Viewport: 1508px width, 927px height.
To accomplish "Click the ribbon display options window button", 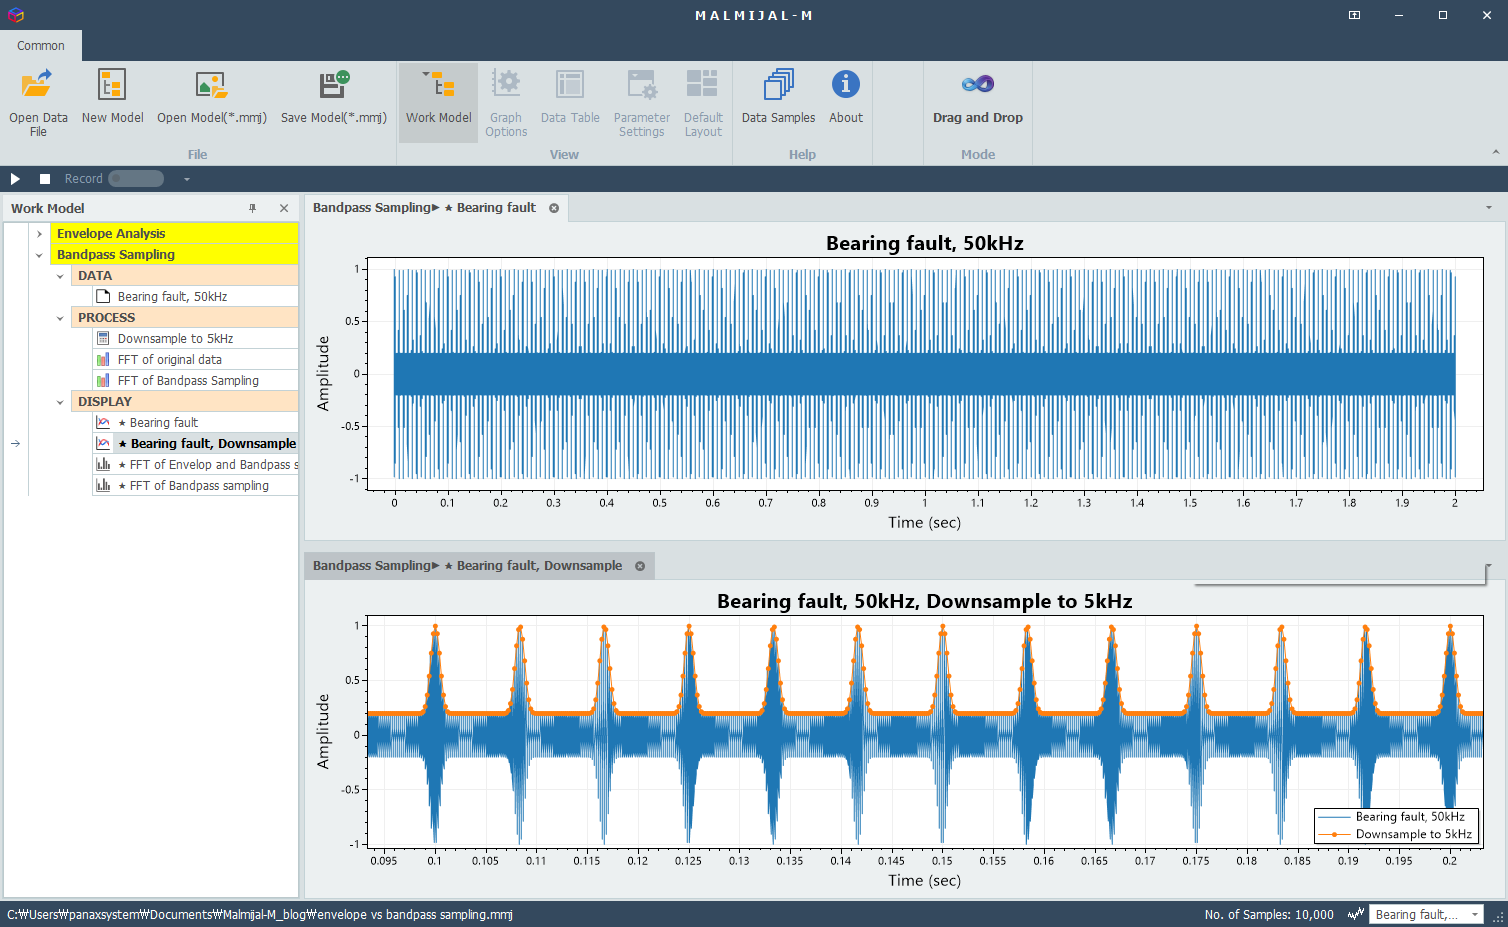I will (x=1354, y=15).
